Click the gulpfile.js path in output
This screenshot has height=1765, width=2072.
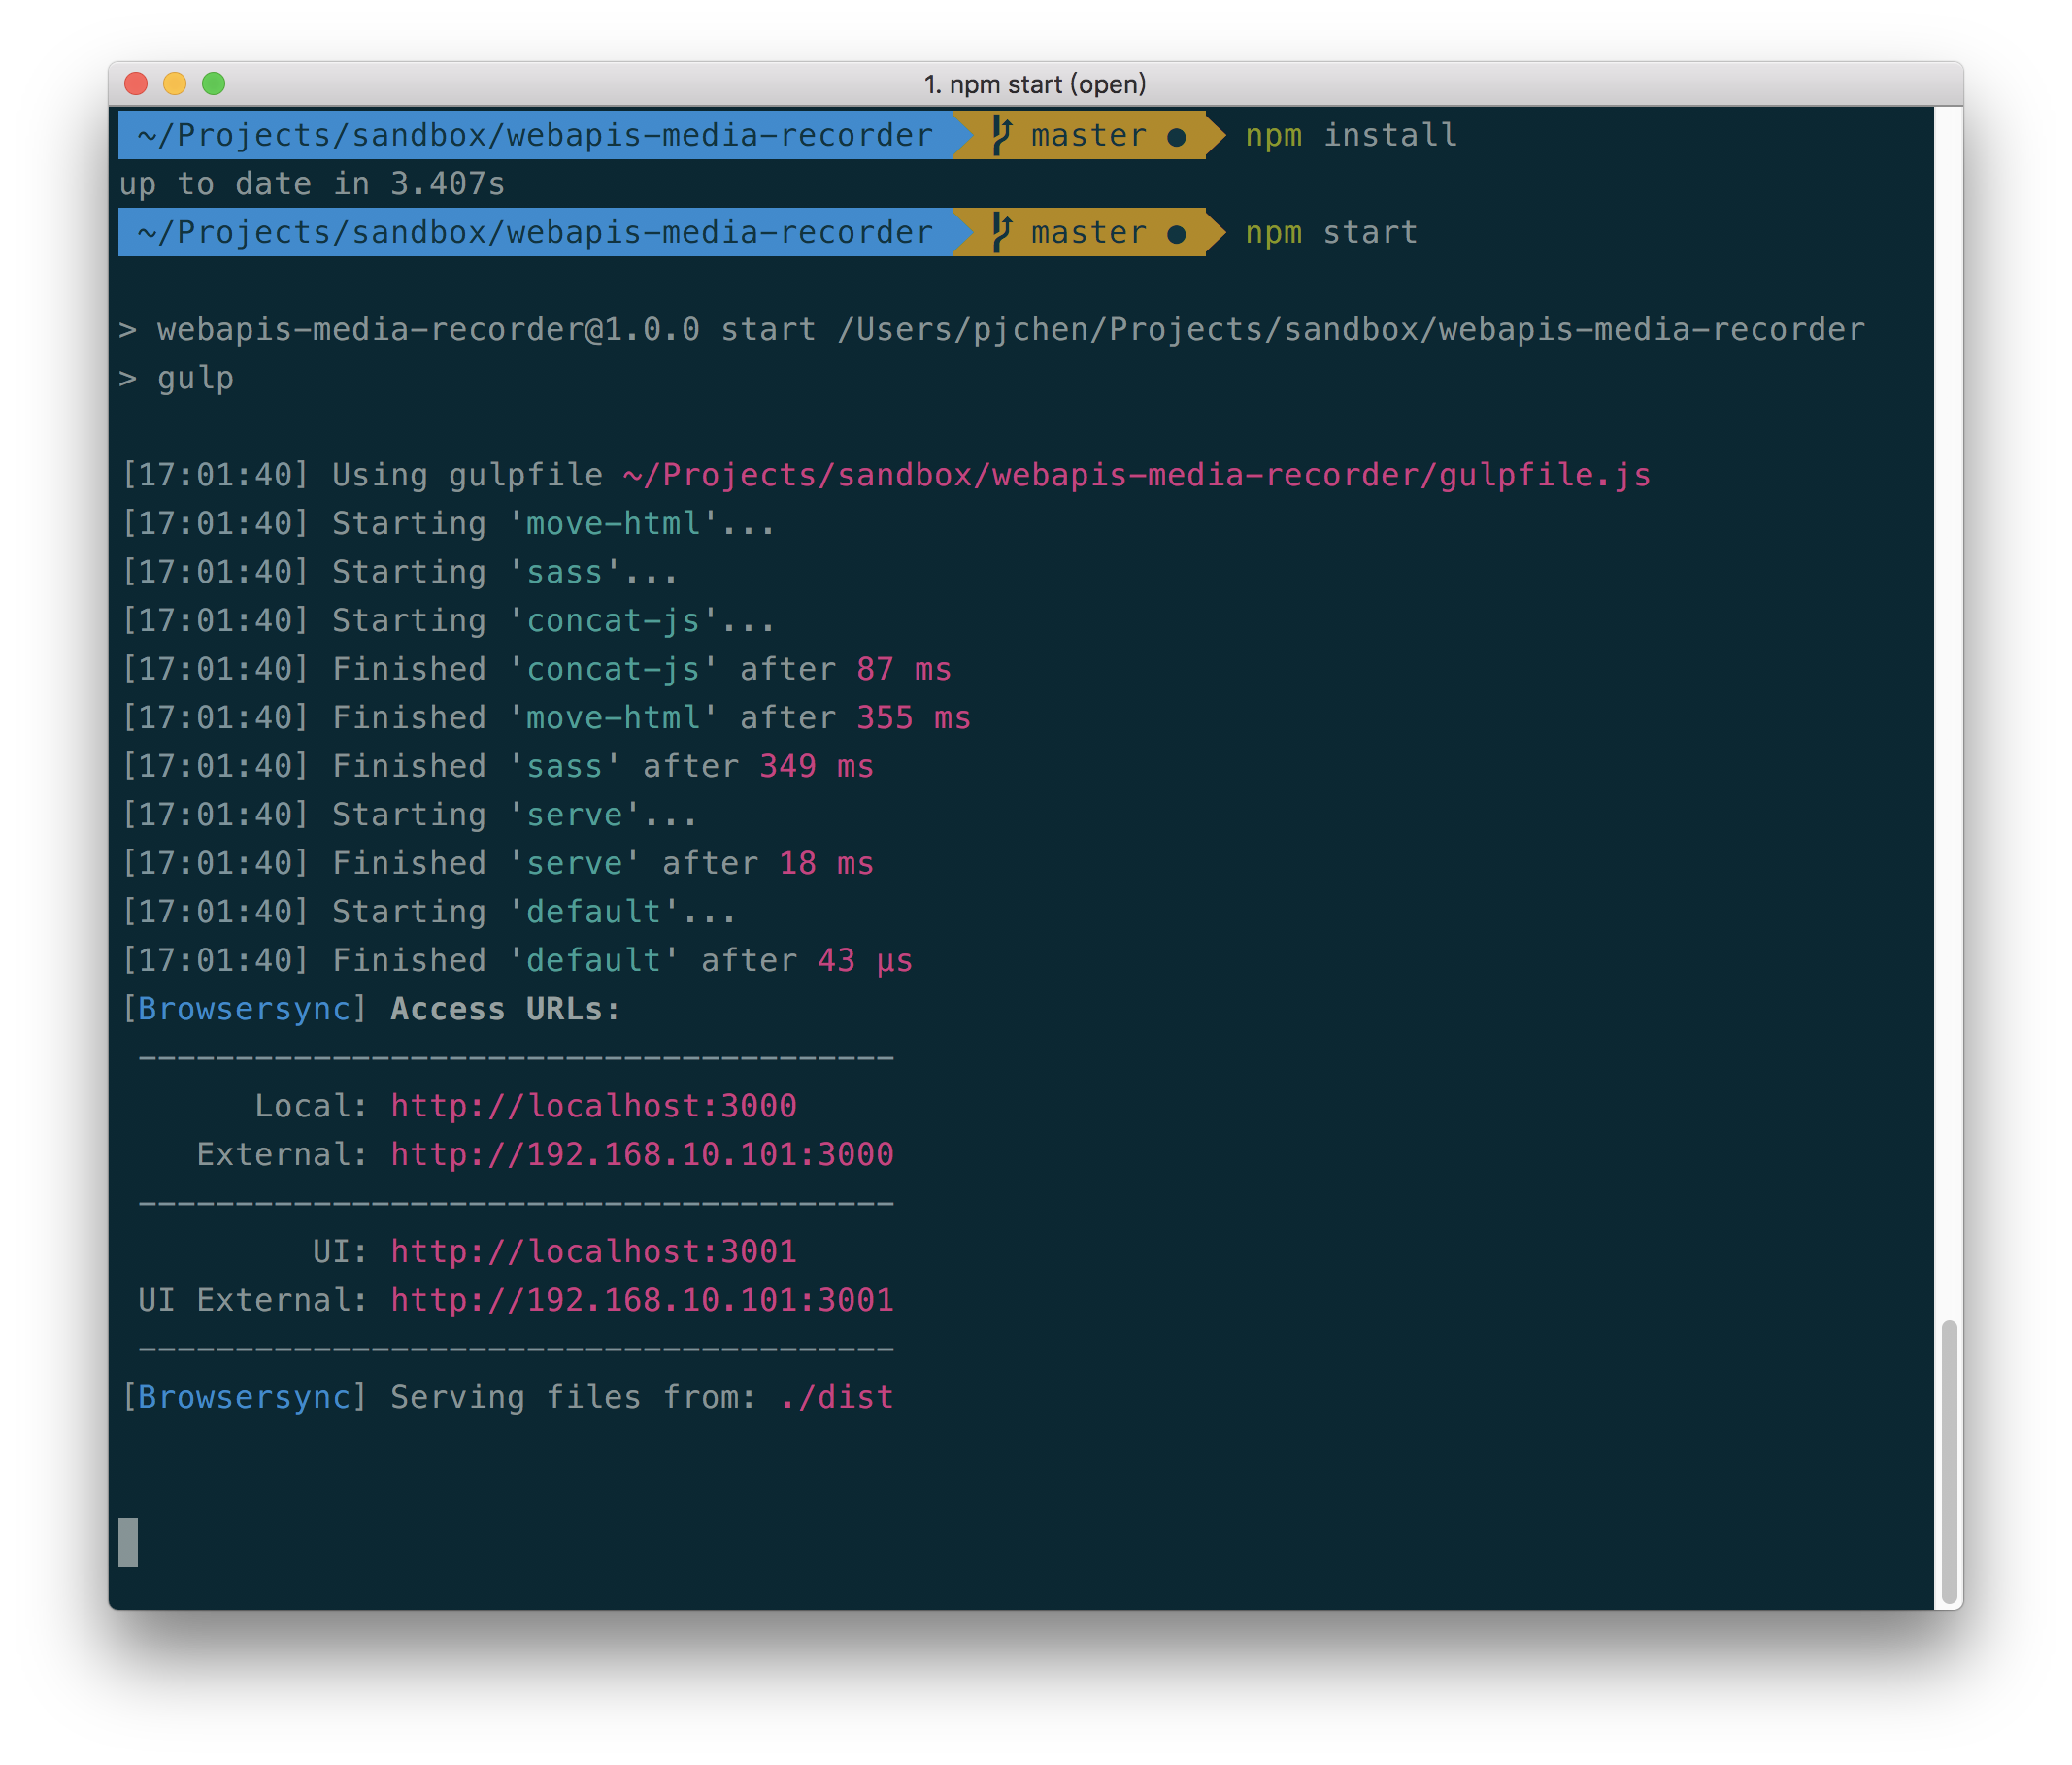[1137, 475]
